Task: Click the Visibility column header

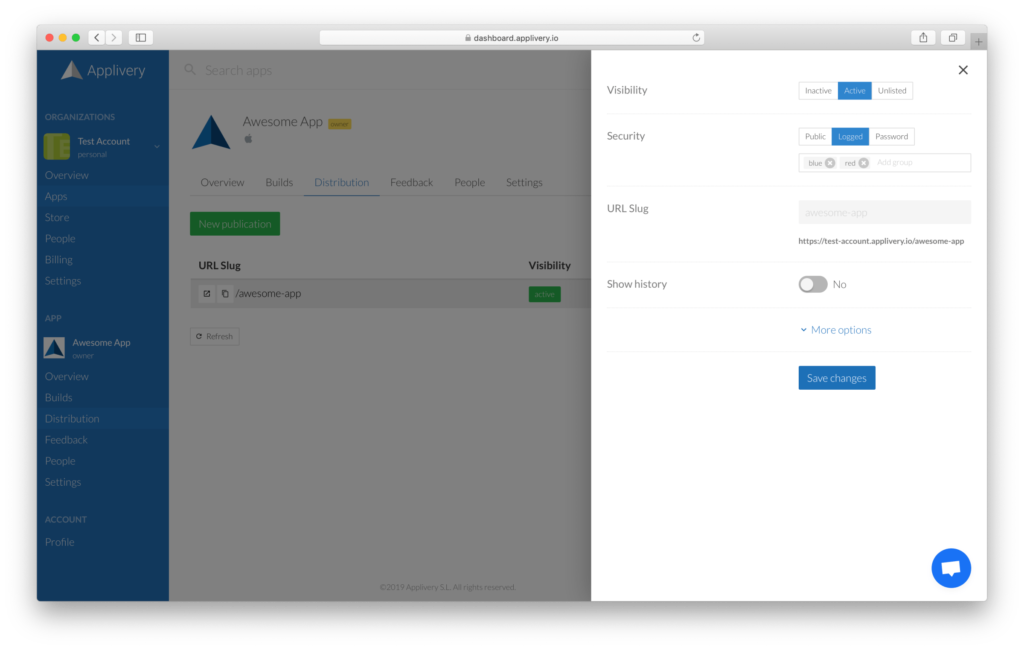Action: coord(549,265)
